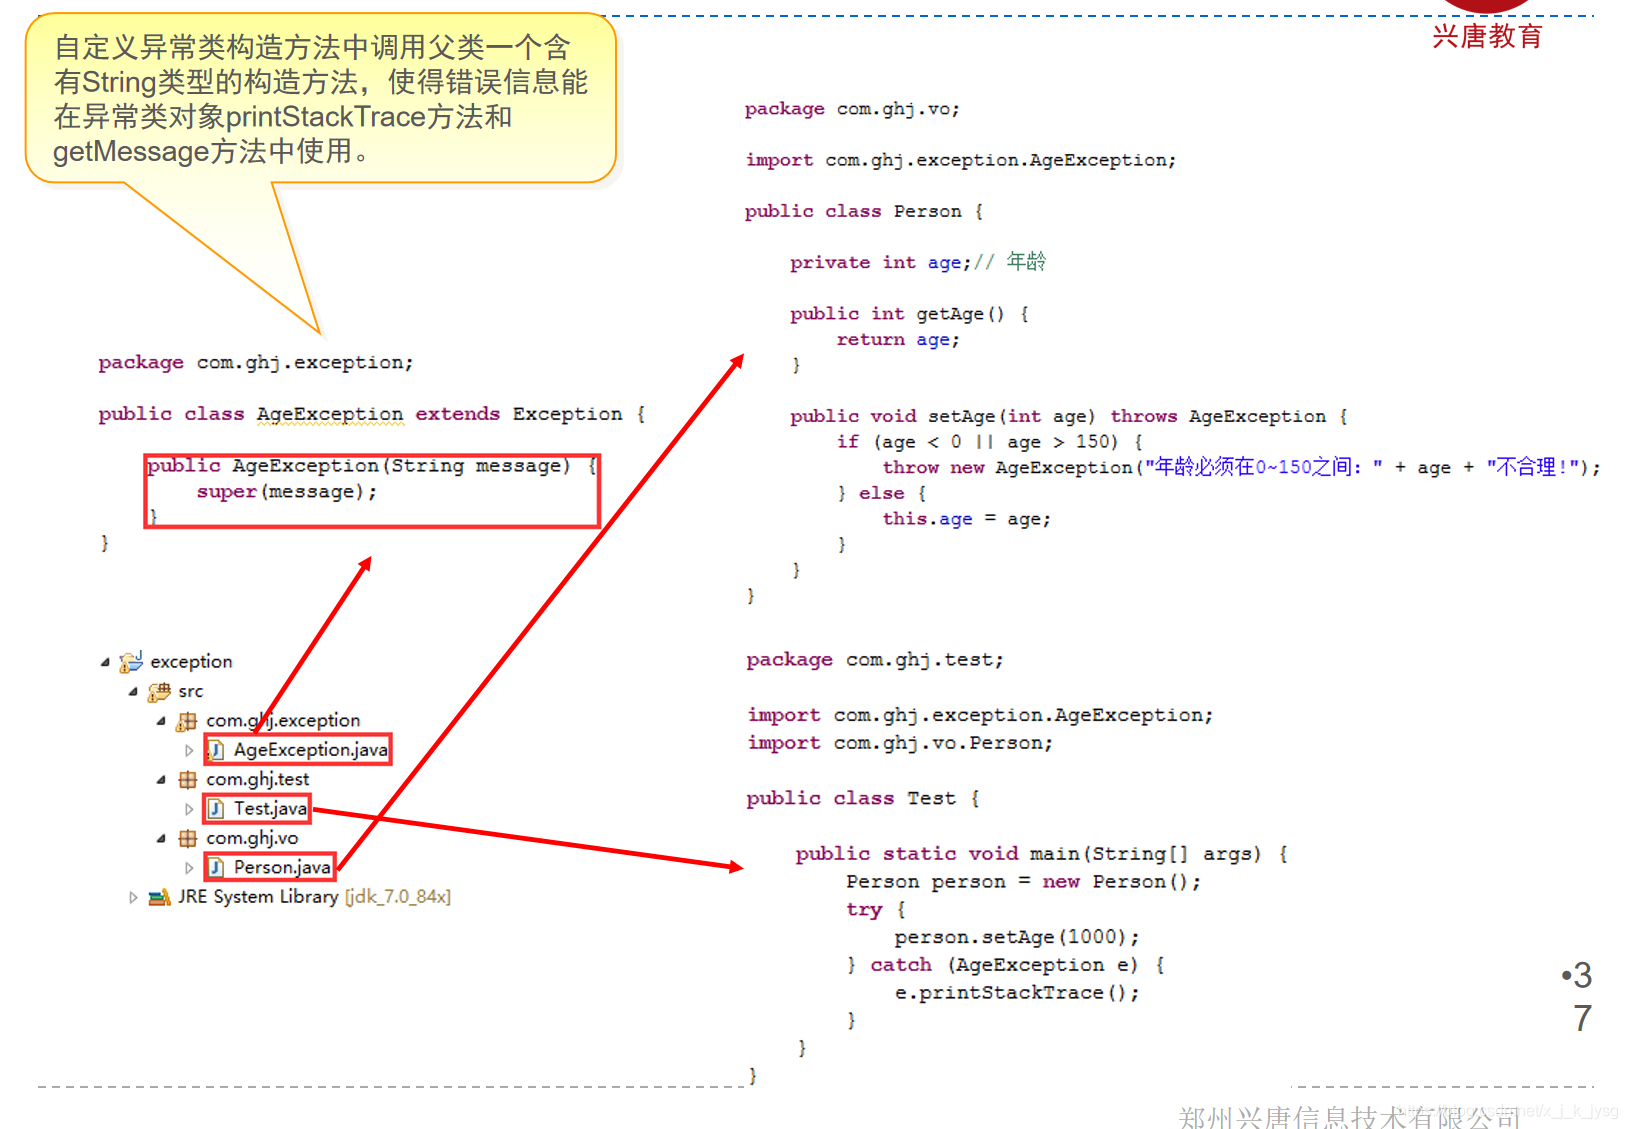1627x1129 pixels.
Task: Click the 'private int age;' declaration line
Action: [x=917, y=262]
